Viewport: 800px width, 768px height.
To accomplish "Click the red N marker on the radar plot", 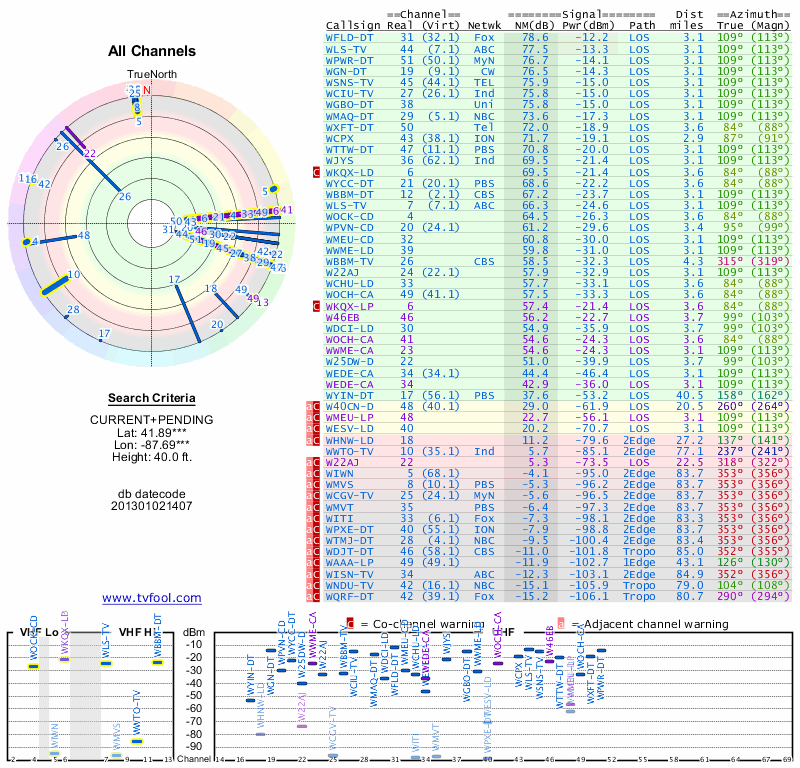I will tap(147, 90).
